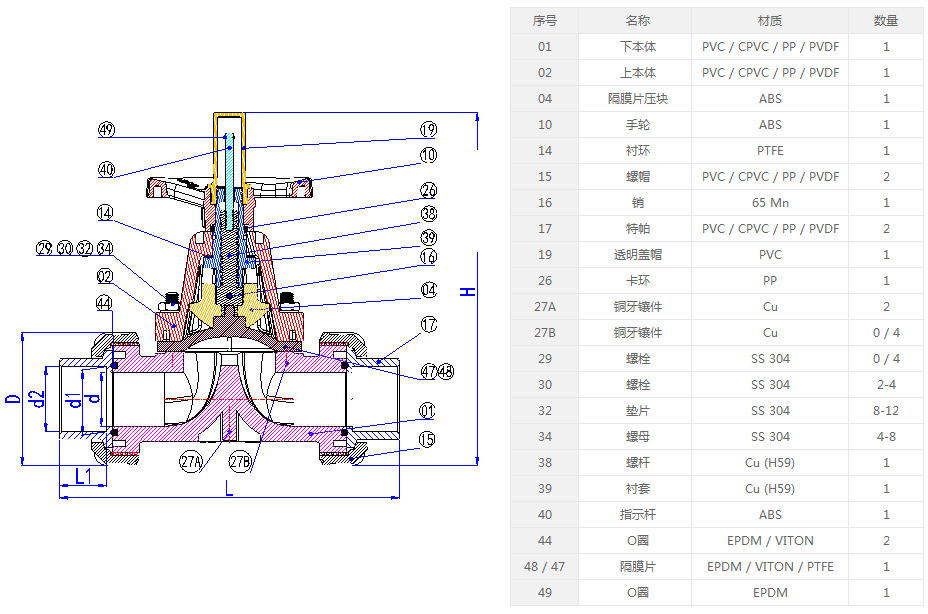
Task: Select callout bubble 14 on the left side
Action: point(107,212)
